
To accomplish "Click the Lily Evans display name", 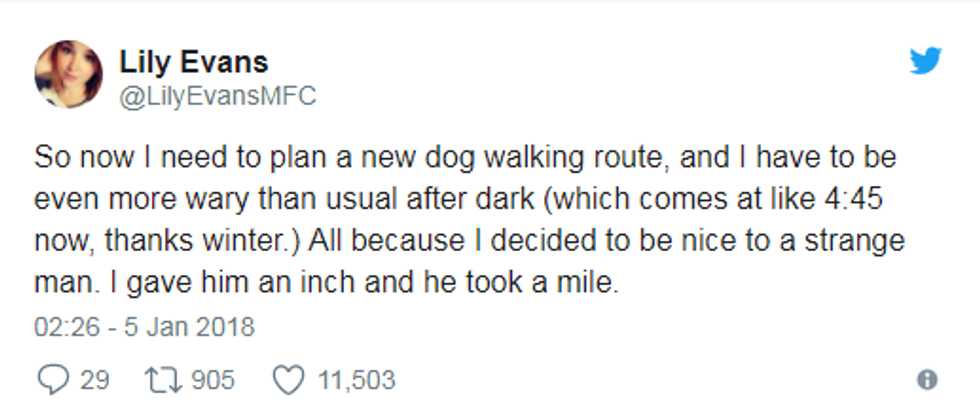I will pyautogui.click(x=194, y=61).
